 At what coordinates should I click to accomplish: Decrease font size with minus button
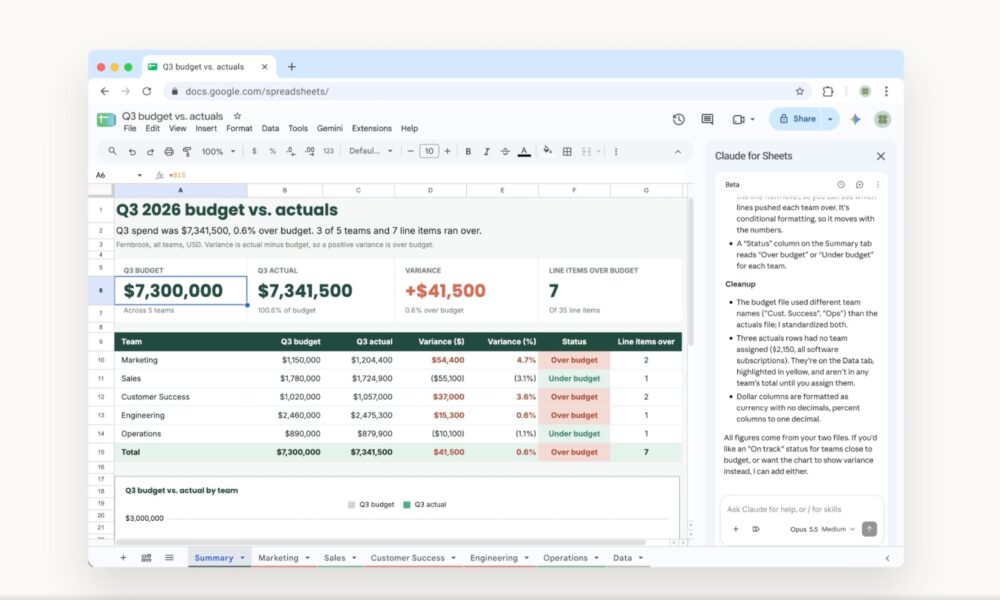tap(411, 152)
